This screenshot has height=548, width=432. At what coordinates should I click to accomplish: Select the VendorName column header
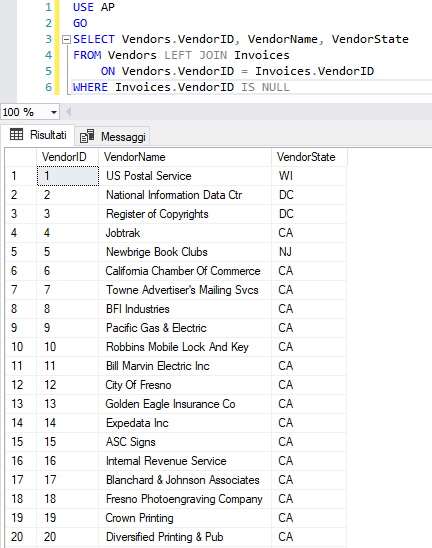click(185, 157)
